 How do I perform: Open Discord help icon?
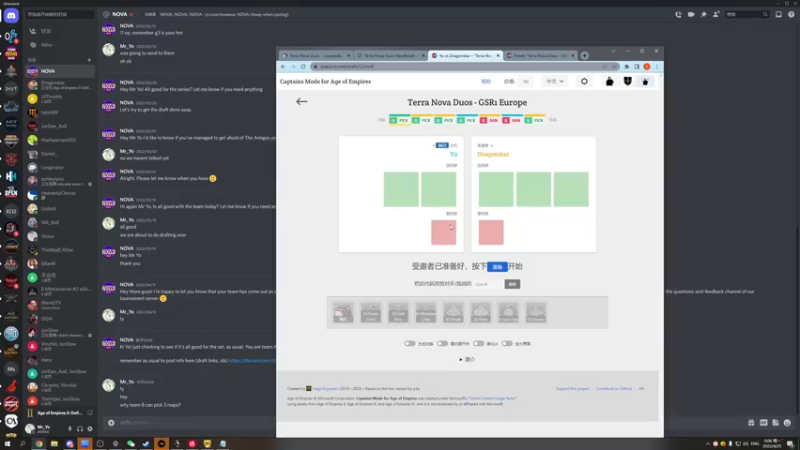click(791, 14)
